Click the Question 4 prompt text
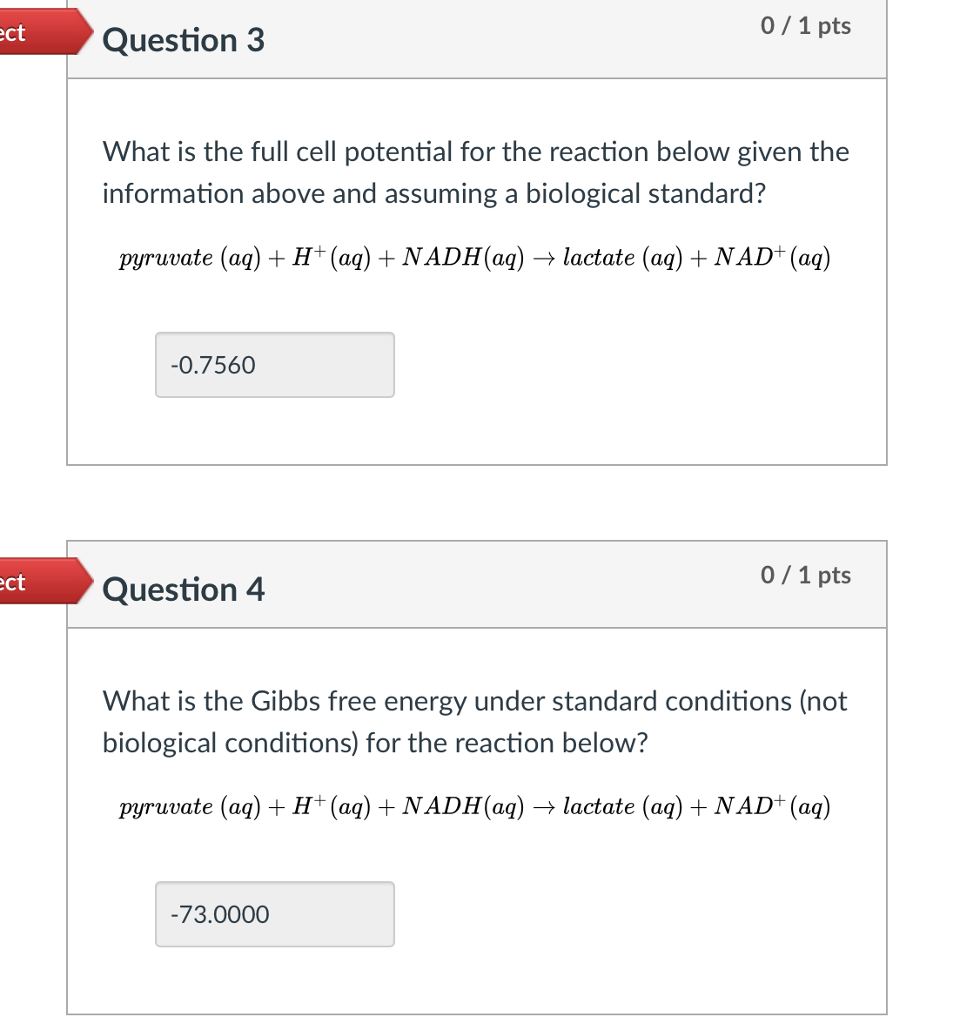The width and height of the screenshot is (980, 1024). pos(475,721)
